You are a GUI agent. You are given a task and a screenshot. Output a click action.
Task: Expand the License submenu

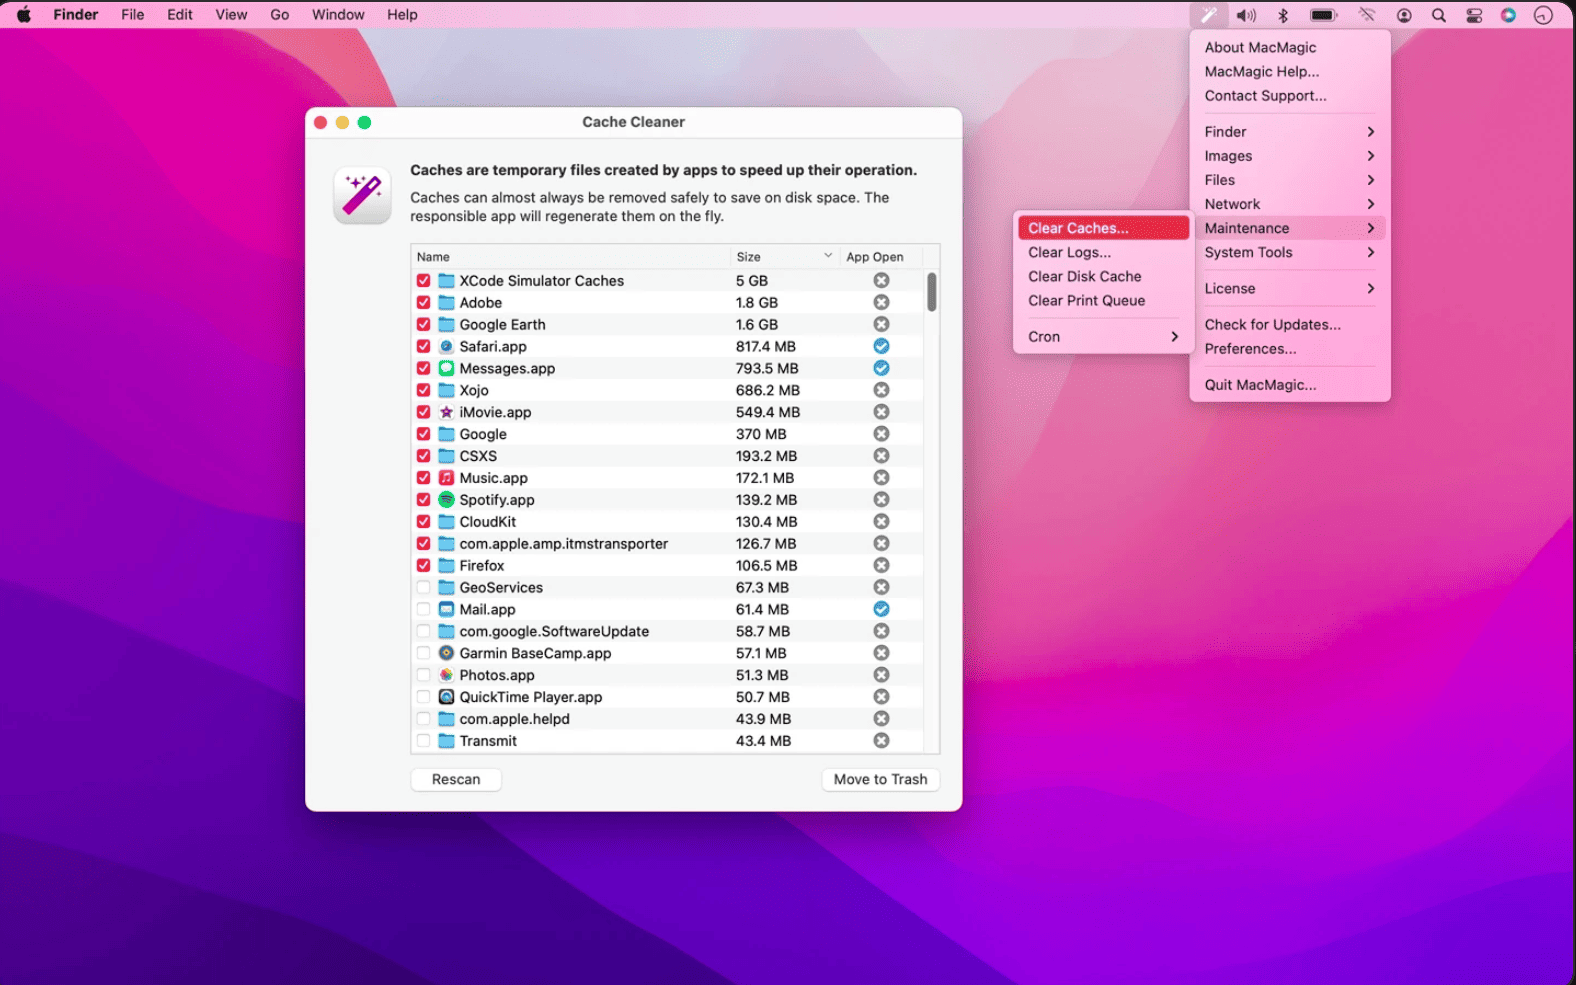1290,288
